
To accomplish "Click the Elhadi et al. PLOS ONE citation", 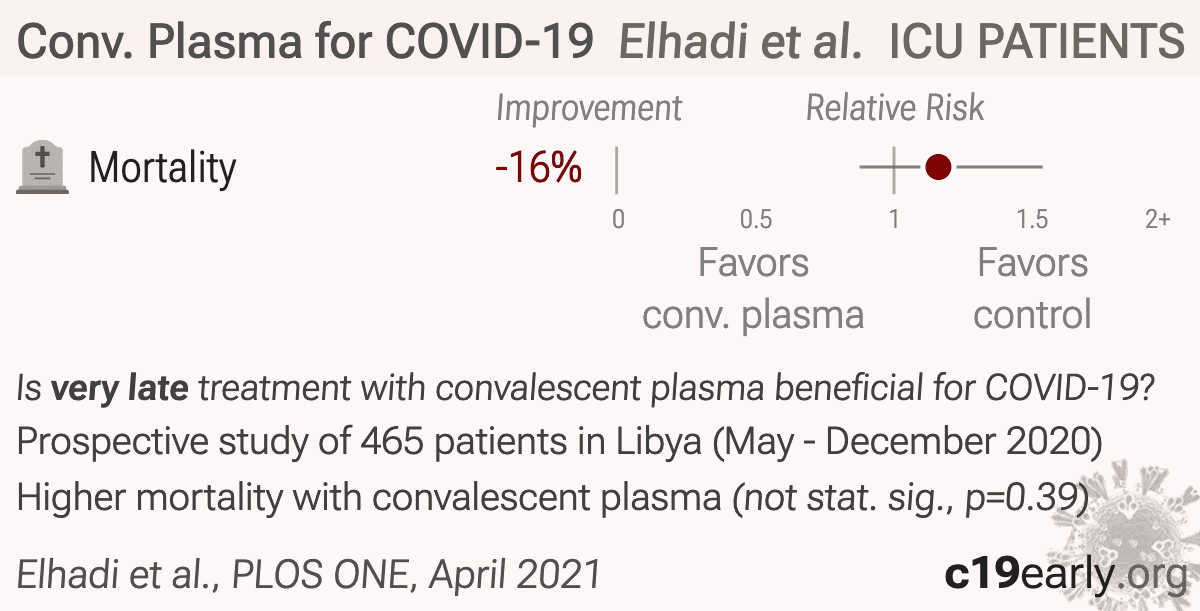I will click(x=309, y=575).
